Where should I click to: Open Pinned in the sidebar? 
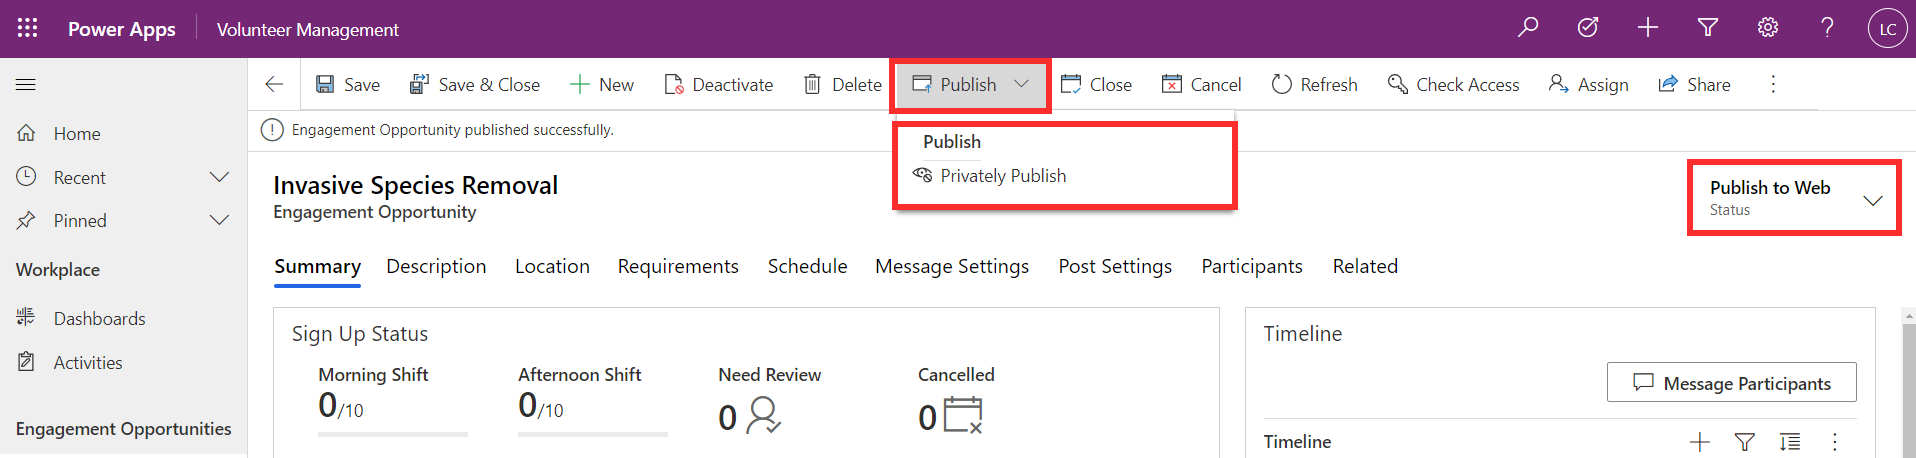point(80,221)
